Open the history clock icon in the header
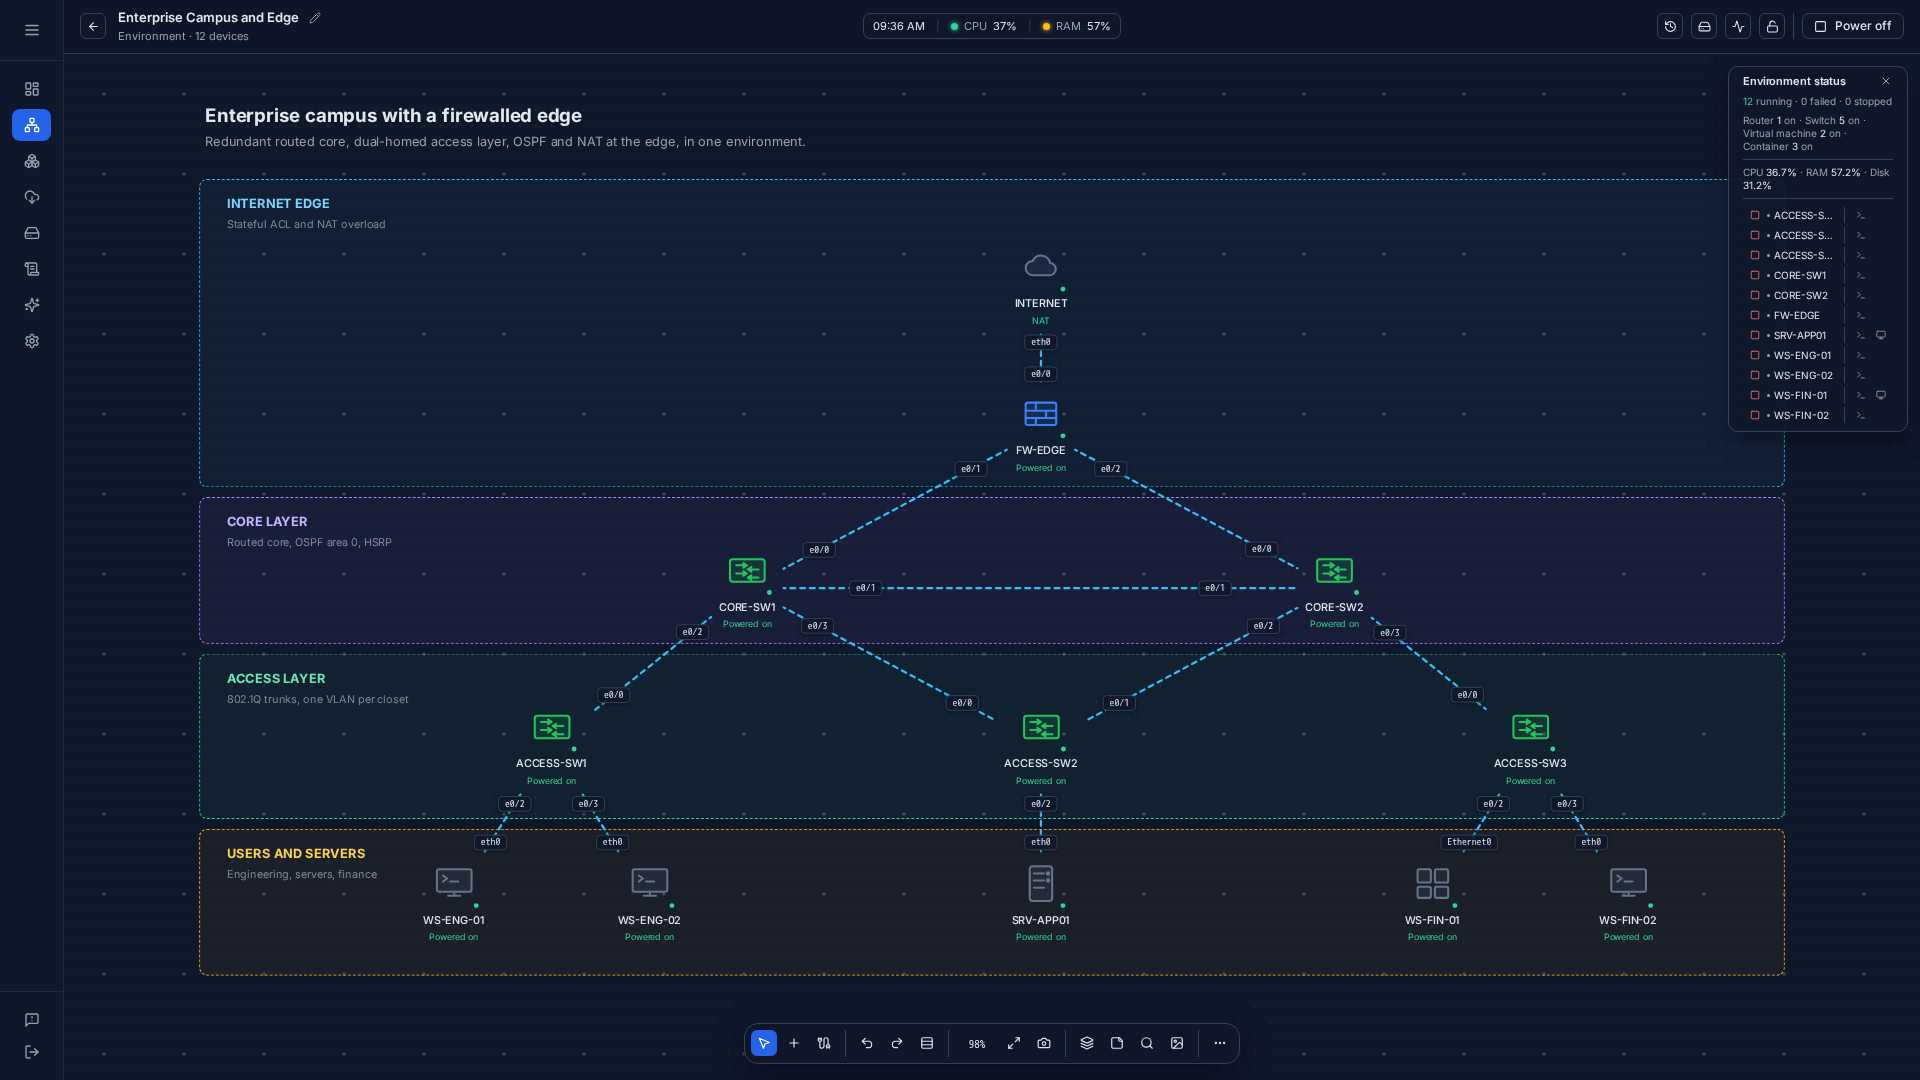The width and height of the screenshot is (1920, 1080). [x=1670, y=27]
